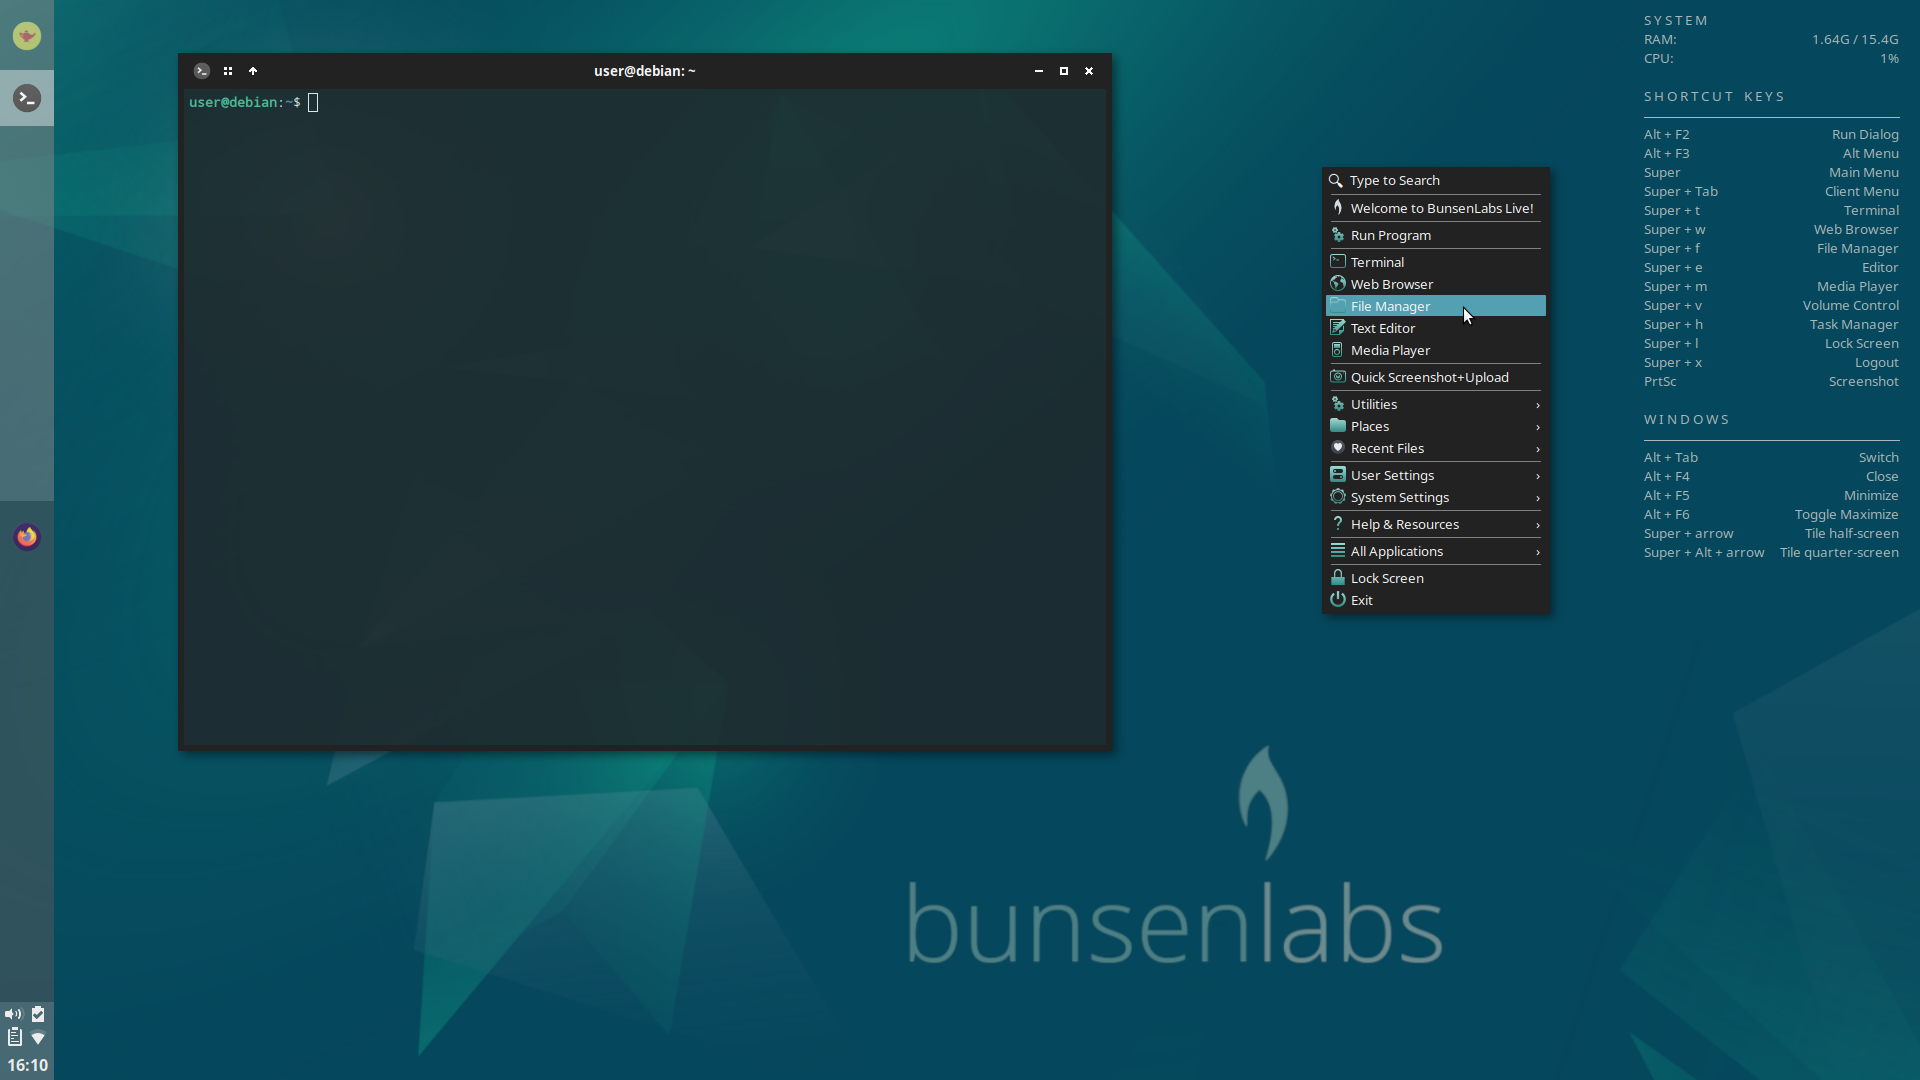Expand the Utilities submenu

point(1436,404)
